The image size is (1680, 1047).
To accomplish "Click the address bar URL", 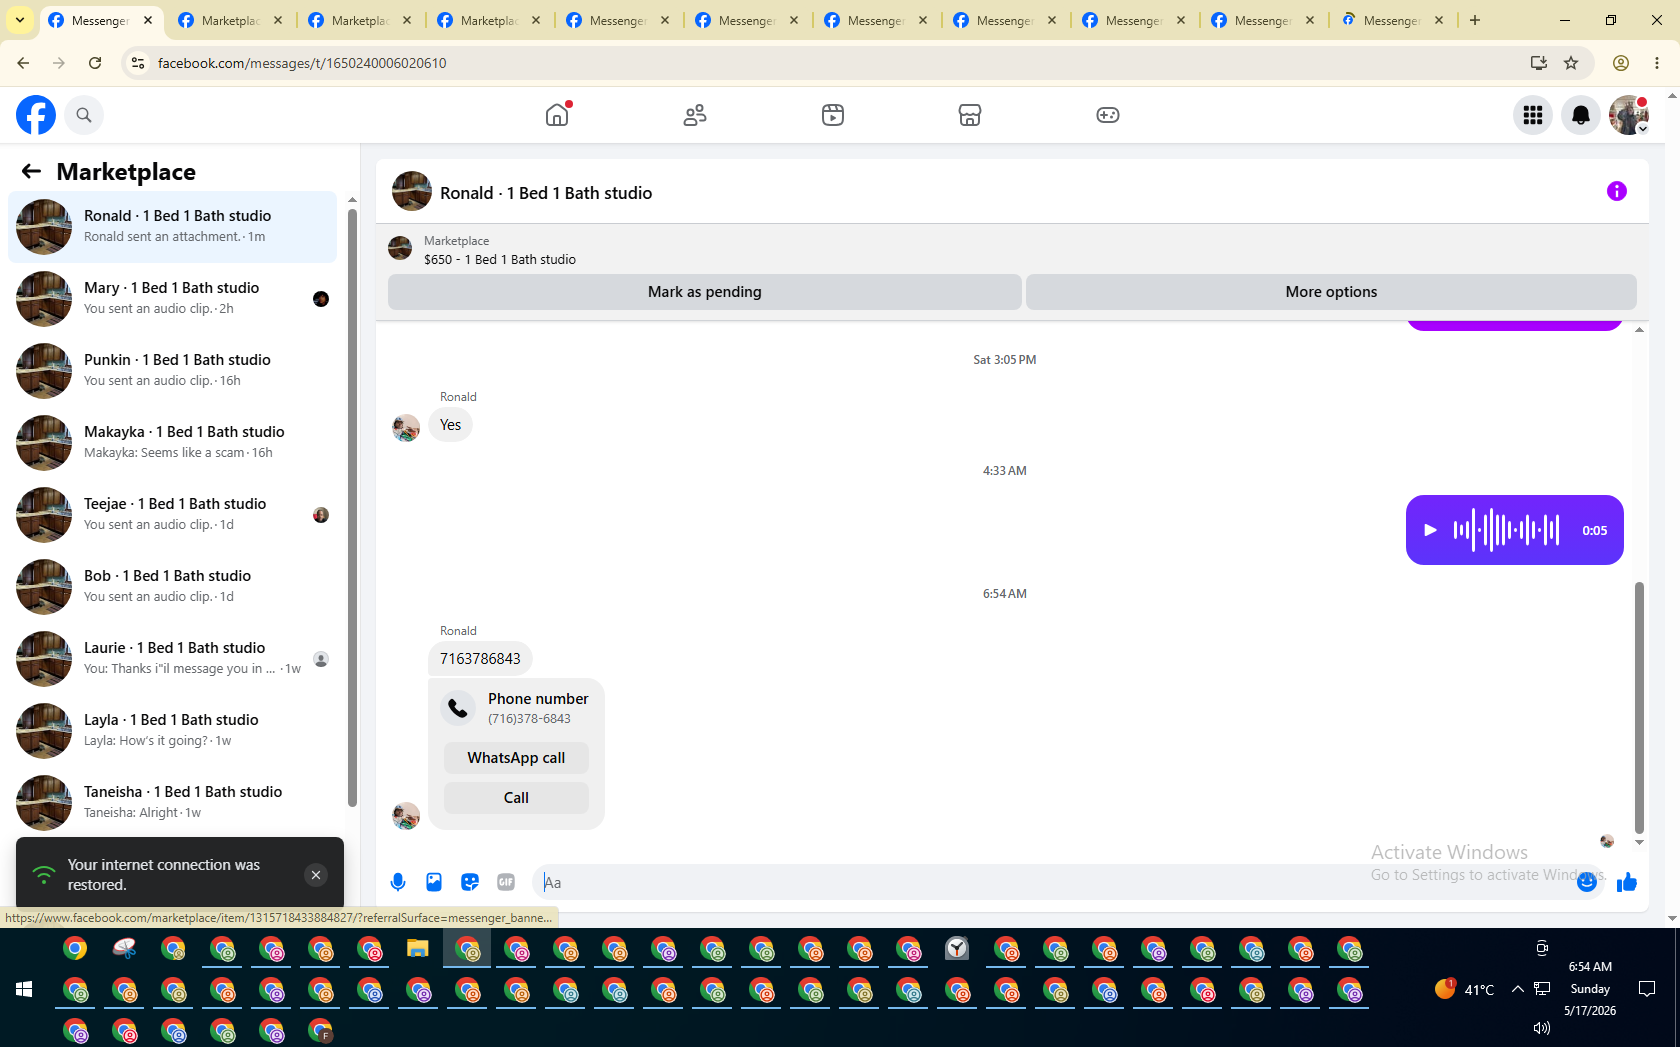I will click(x=302, y=63).
